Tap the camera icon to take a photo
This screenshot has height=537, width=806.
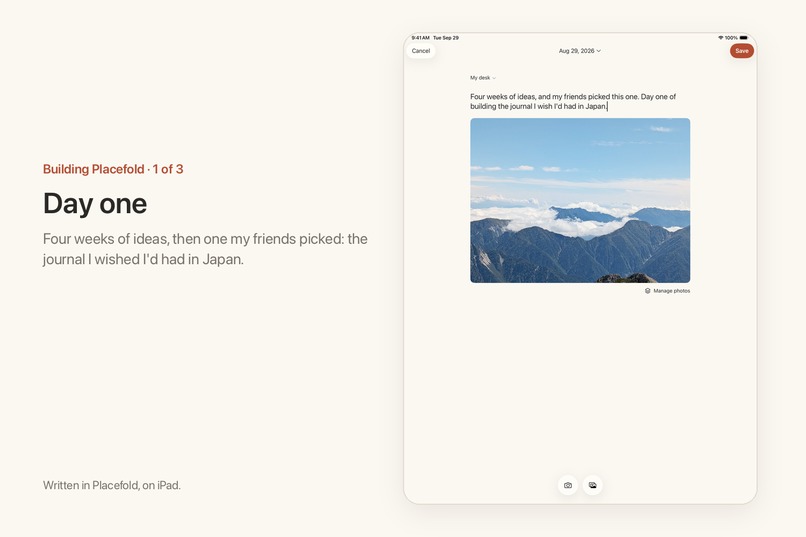pyautogui.click(x=568, y=485)
